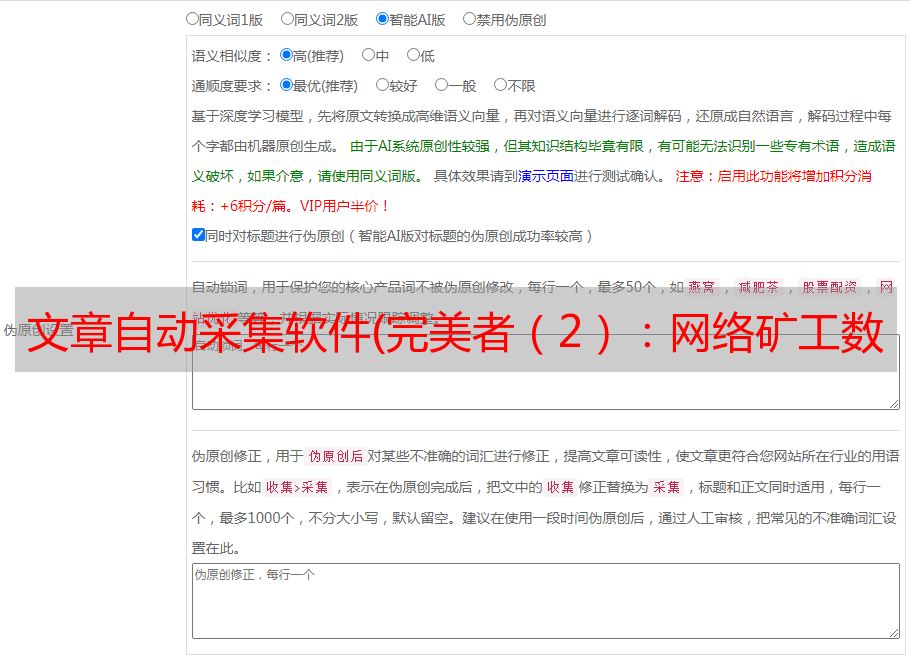Image resolution: width=911 pixels, height=658 pixels.
Task: Click into the 伪原创修正 text area
Action: tap(546, 601)
